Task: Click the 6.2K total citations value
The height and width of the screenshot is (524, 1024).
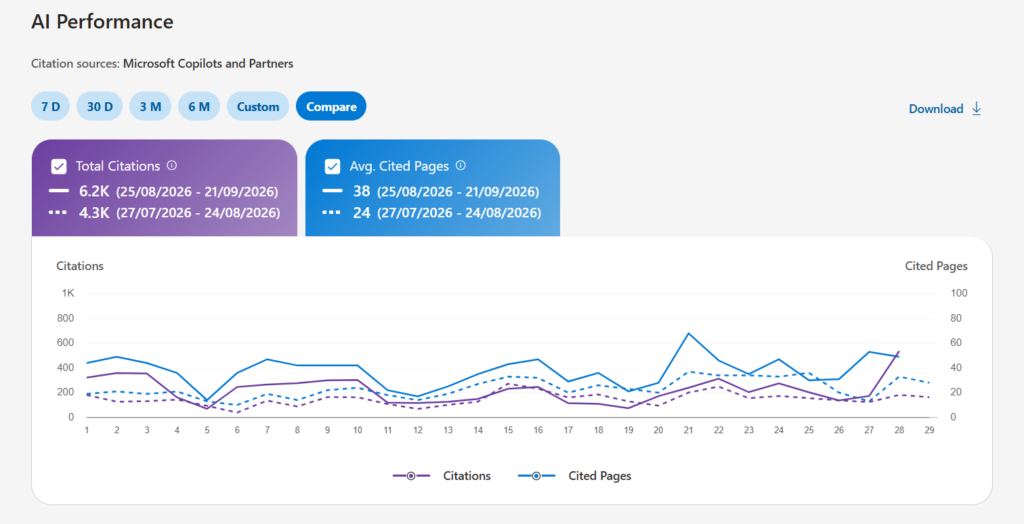Action: (95, 191)
